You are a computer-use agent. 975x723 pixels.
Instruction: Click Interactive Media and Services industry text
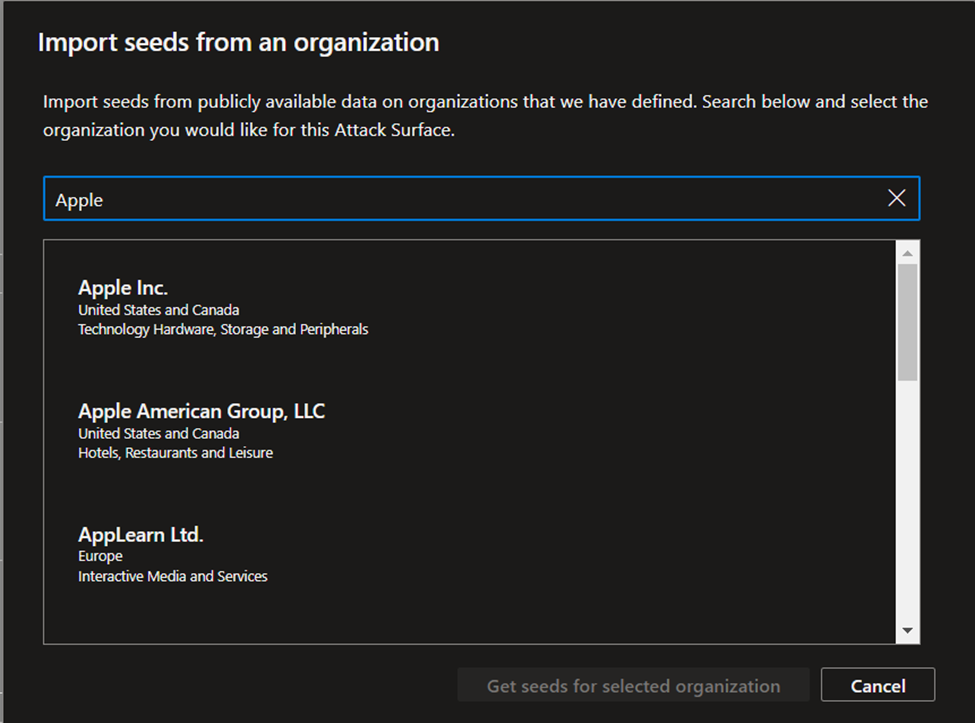(x=173, y=576)
